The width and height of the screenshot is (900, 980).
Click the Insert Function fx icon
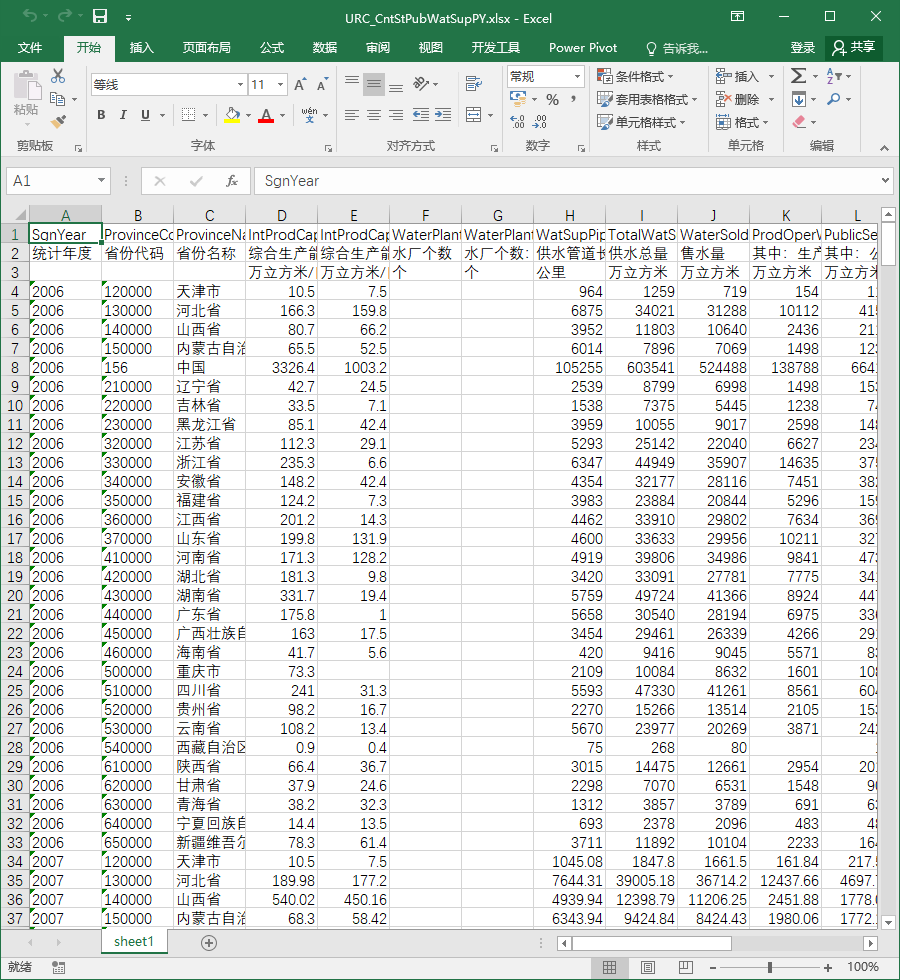coord(232,181)
